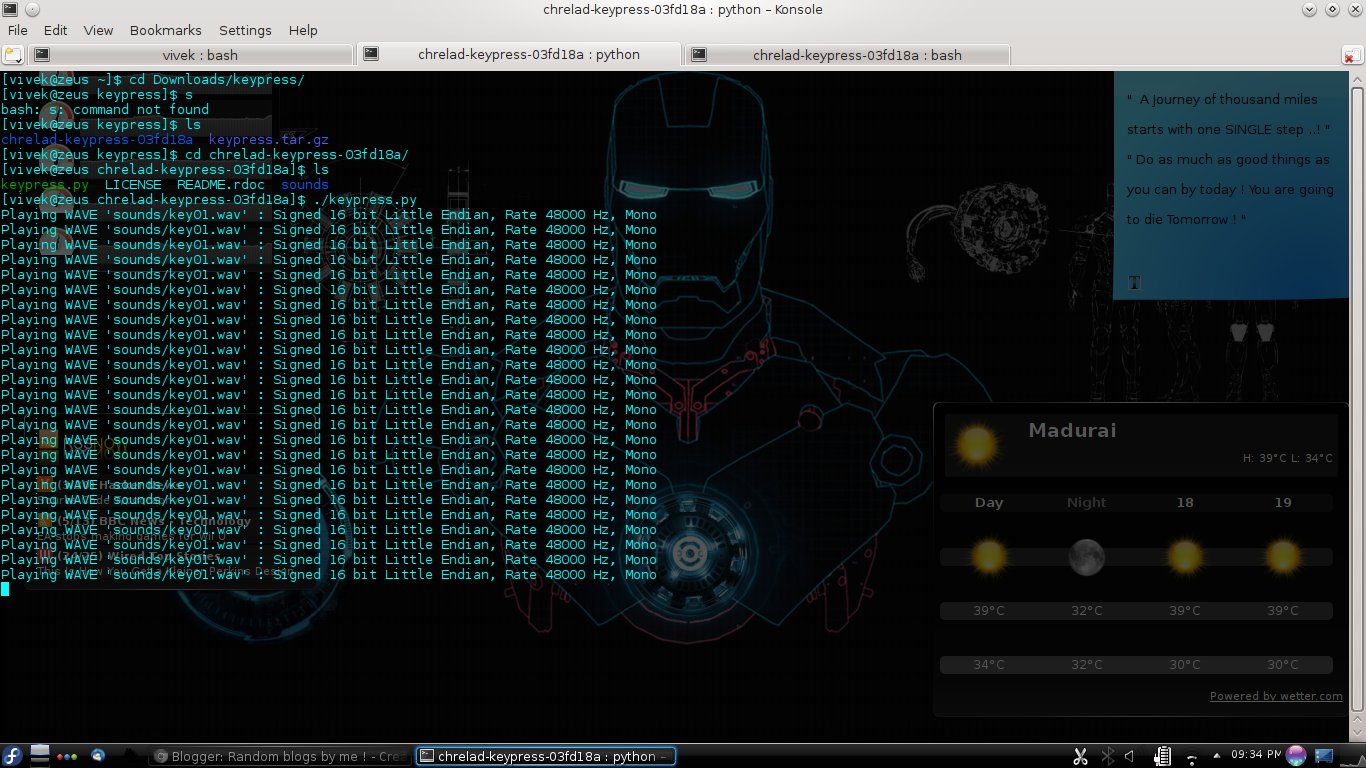This screenshot has height=768, width=1366.
Task: Open the Edit menu
Action: pos(55,30)
